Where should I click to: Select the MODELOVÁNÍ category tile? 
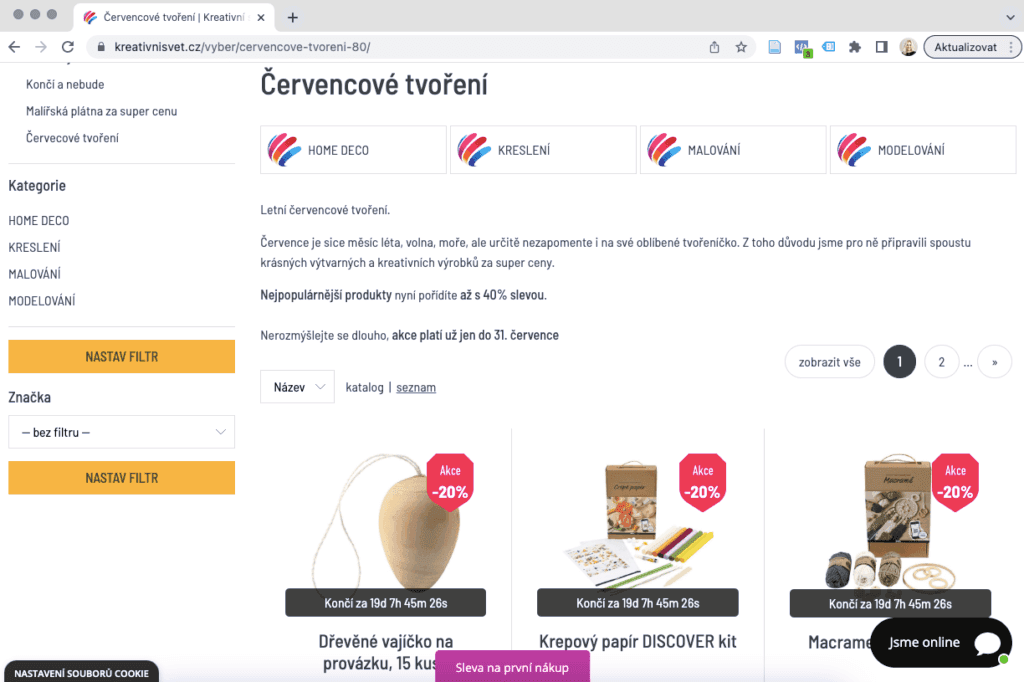coord(923,150)
